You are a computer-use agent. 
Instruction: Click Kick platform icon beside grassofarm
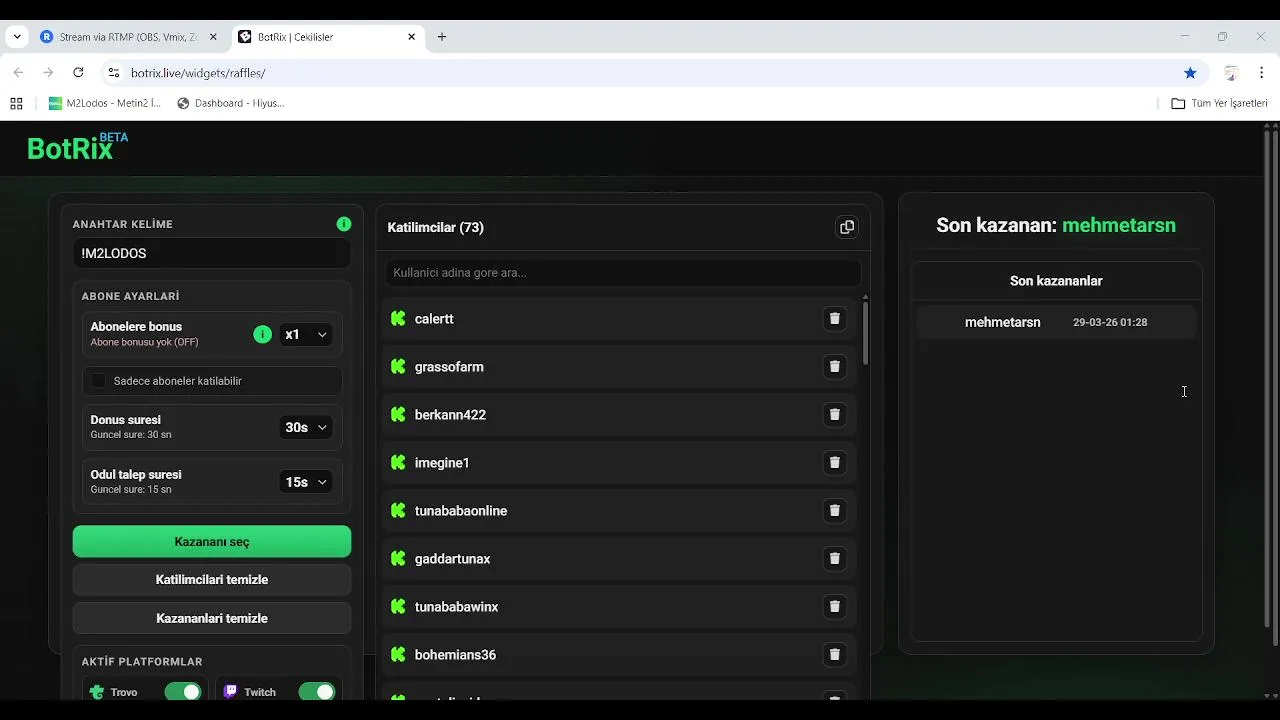point(398,367)
